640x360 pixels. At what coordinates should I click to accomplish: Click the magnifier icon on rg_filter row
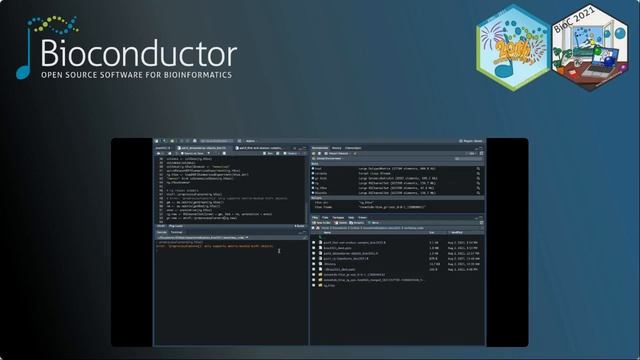tap(478, 188)
